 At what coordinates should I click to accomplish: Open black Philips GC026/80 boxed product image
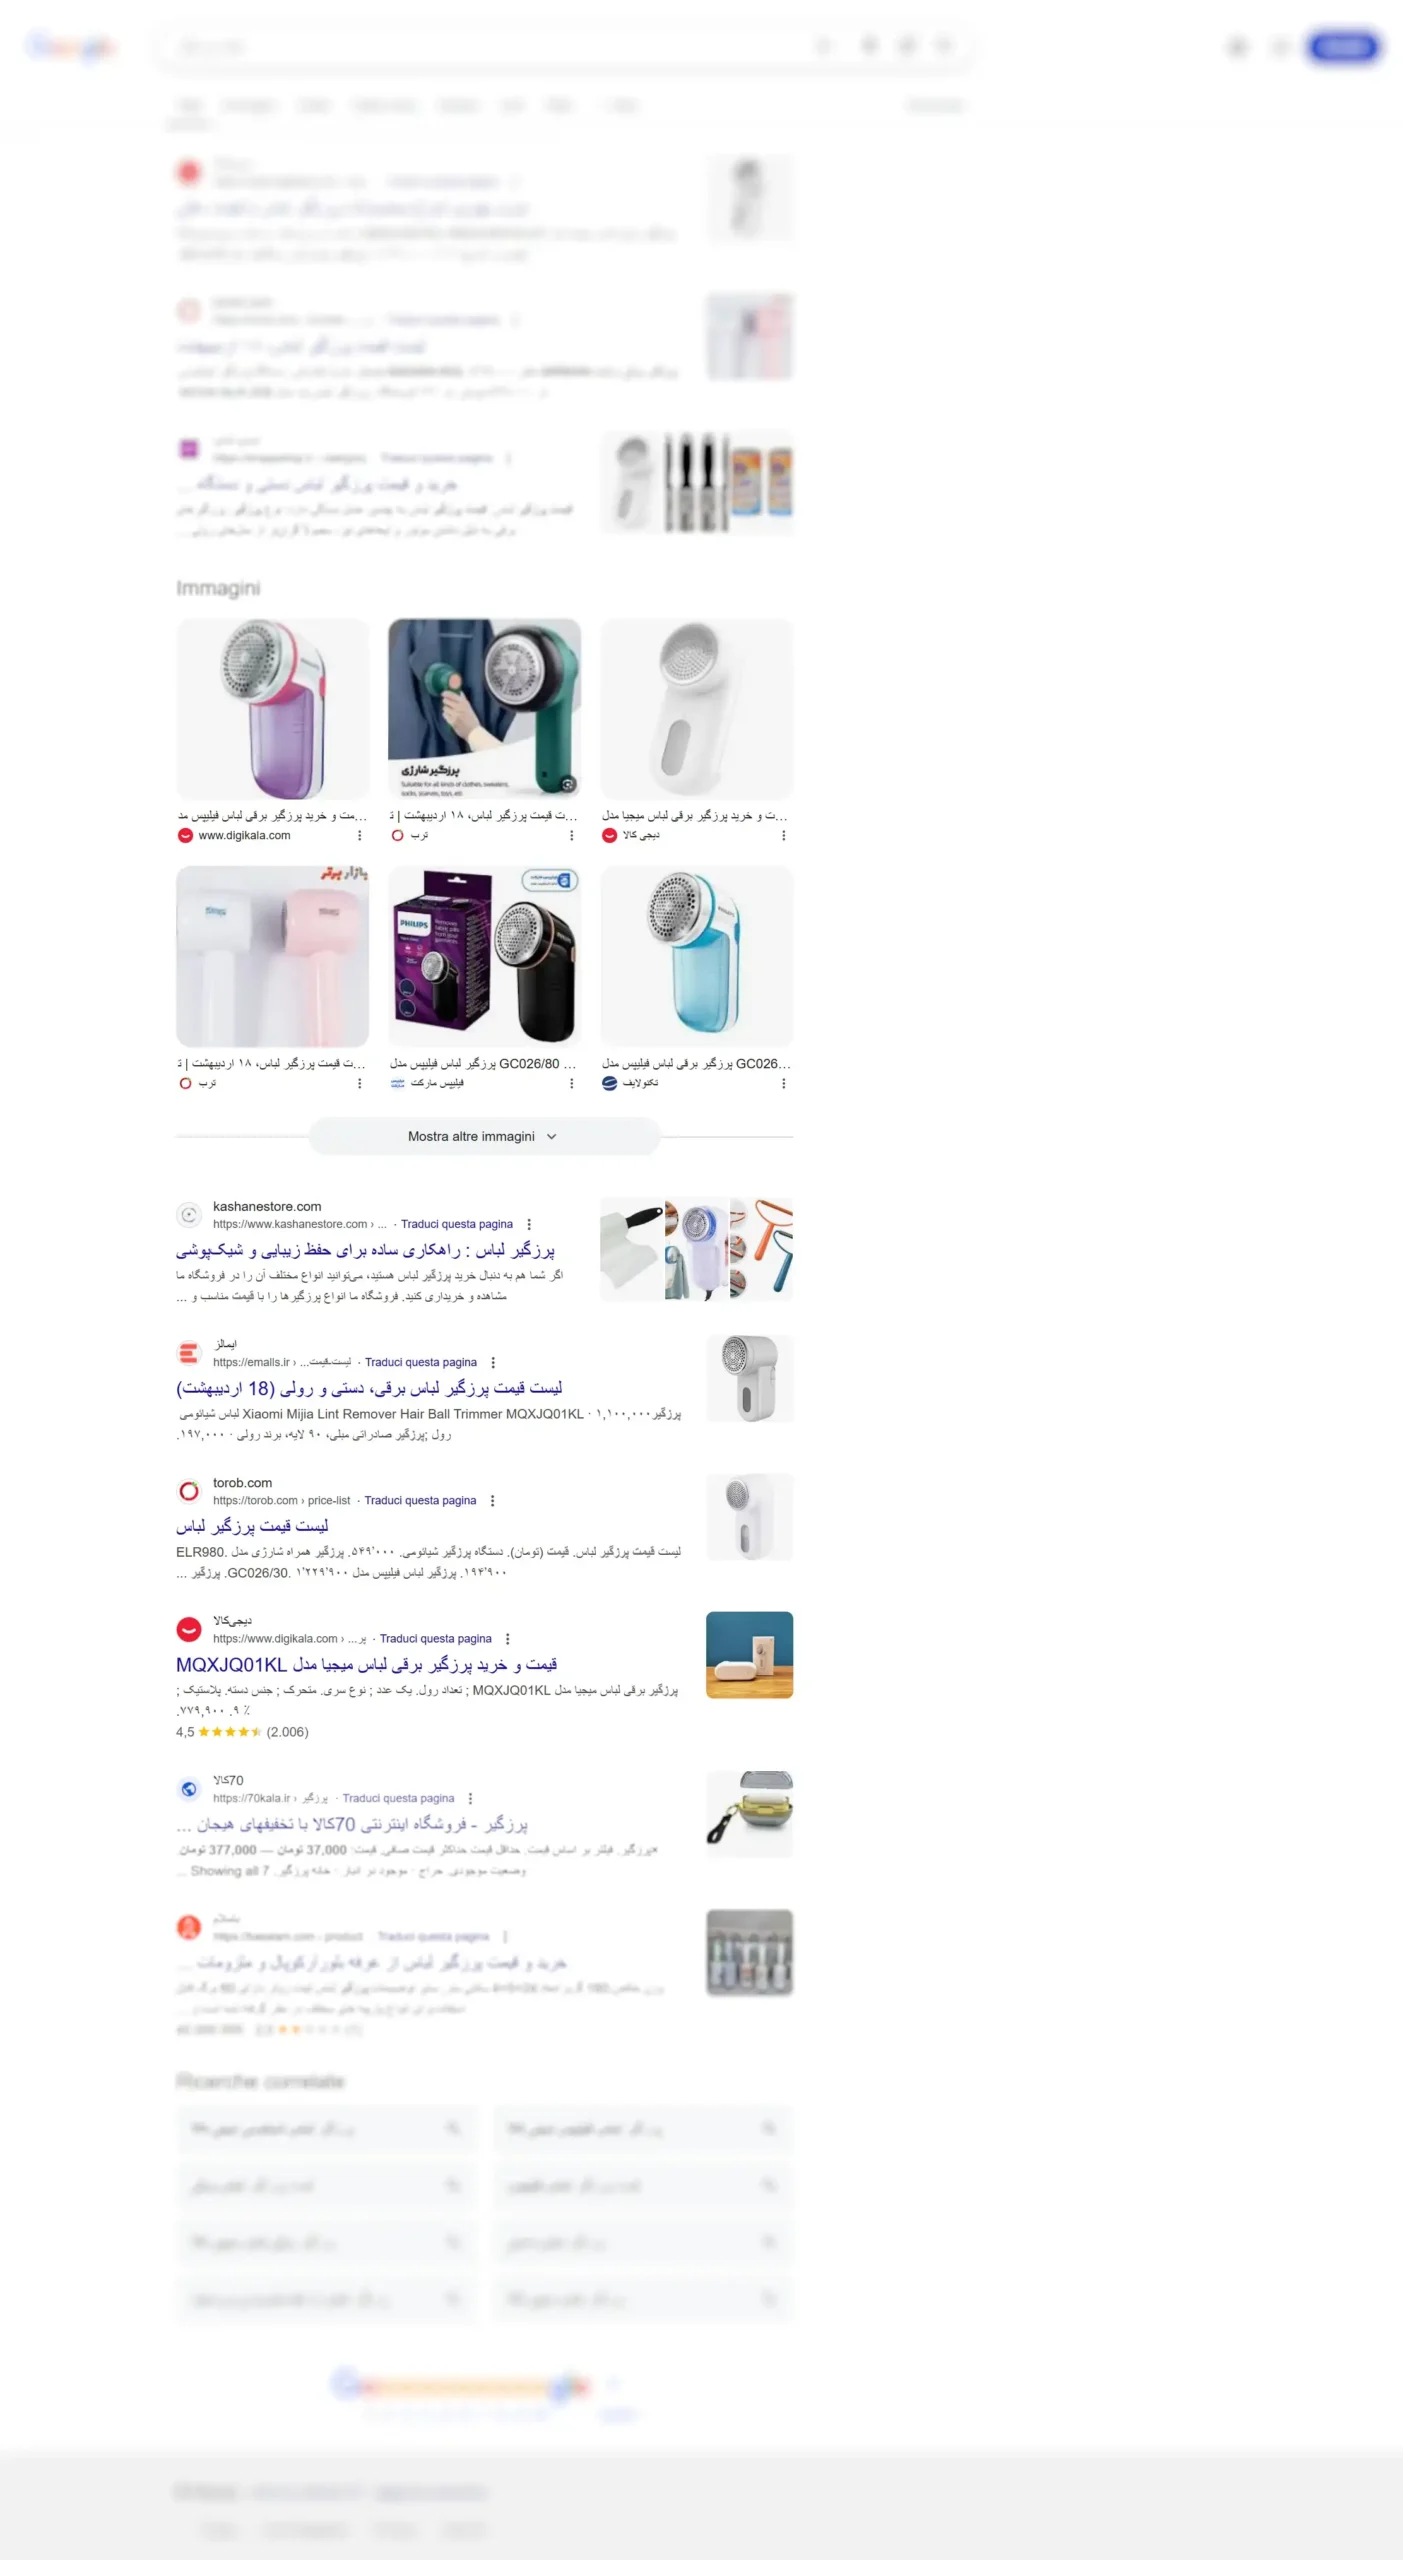[x=484, y=956]
